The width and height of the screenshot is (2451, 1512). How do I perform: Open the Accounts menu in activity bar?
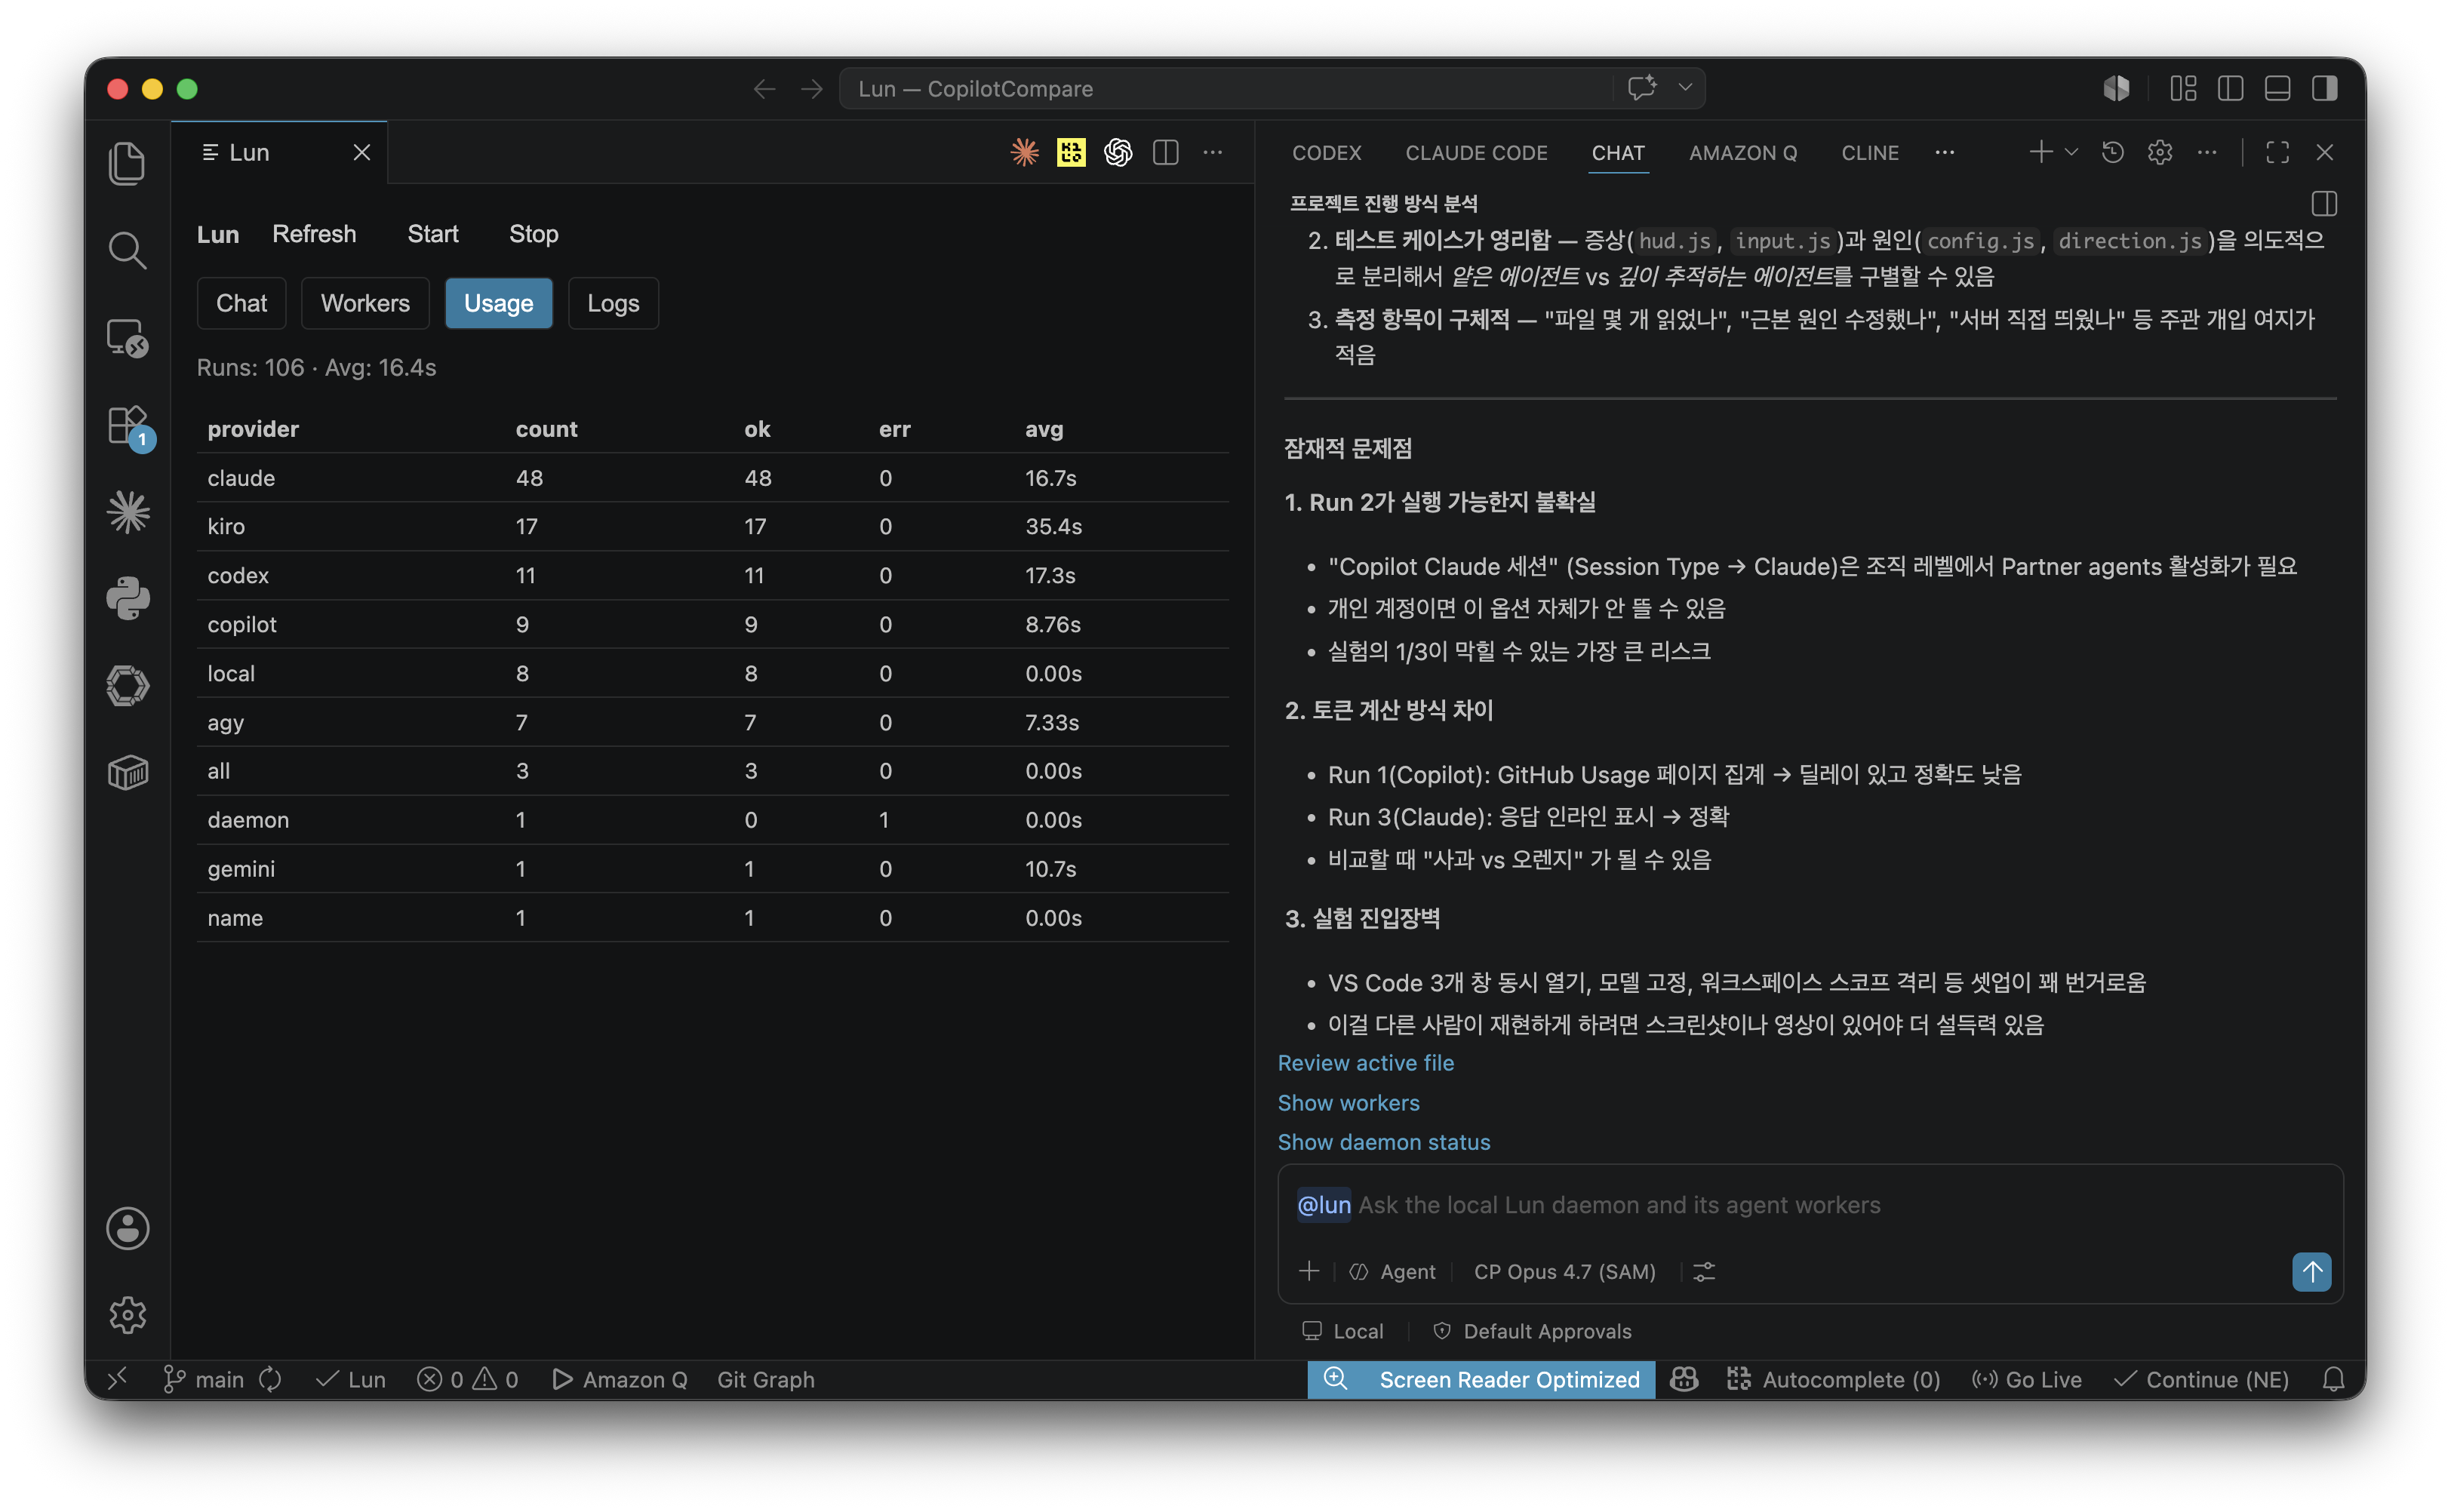pos(127,1229)
